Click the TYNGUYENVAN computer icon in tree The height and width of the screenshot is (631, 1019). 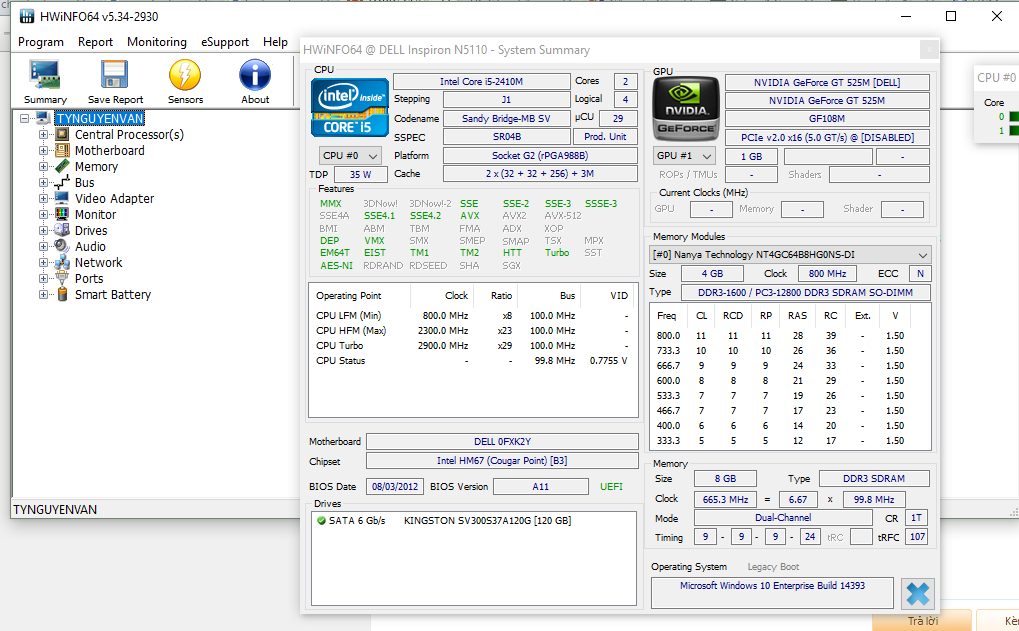[44, 118]
